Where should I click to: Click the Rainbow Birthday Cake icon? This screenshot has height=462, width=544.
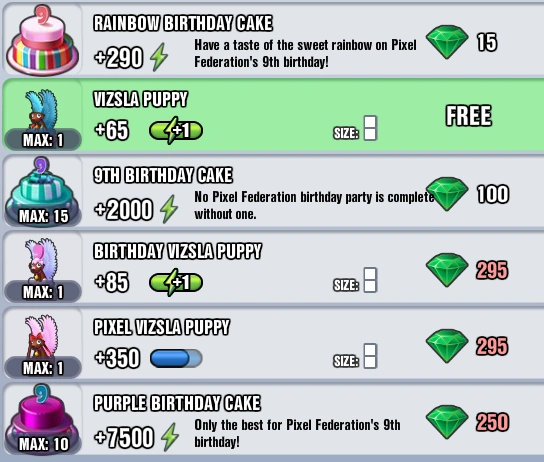(x=42, y=40)
